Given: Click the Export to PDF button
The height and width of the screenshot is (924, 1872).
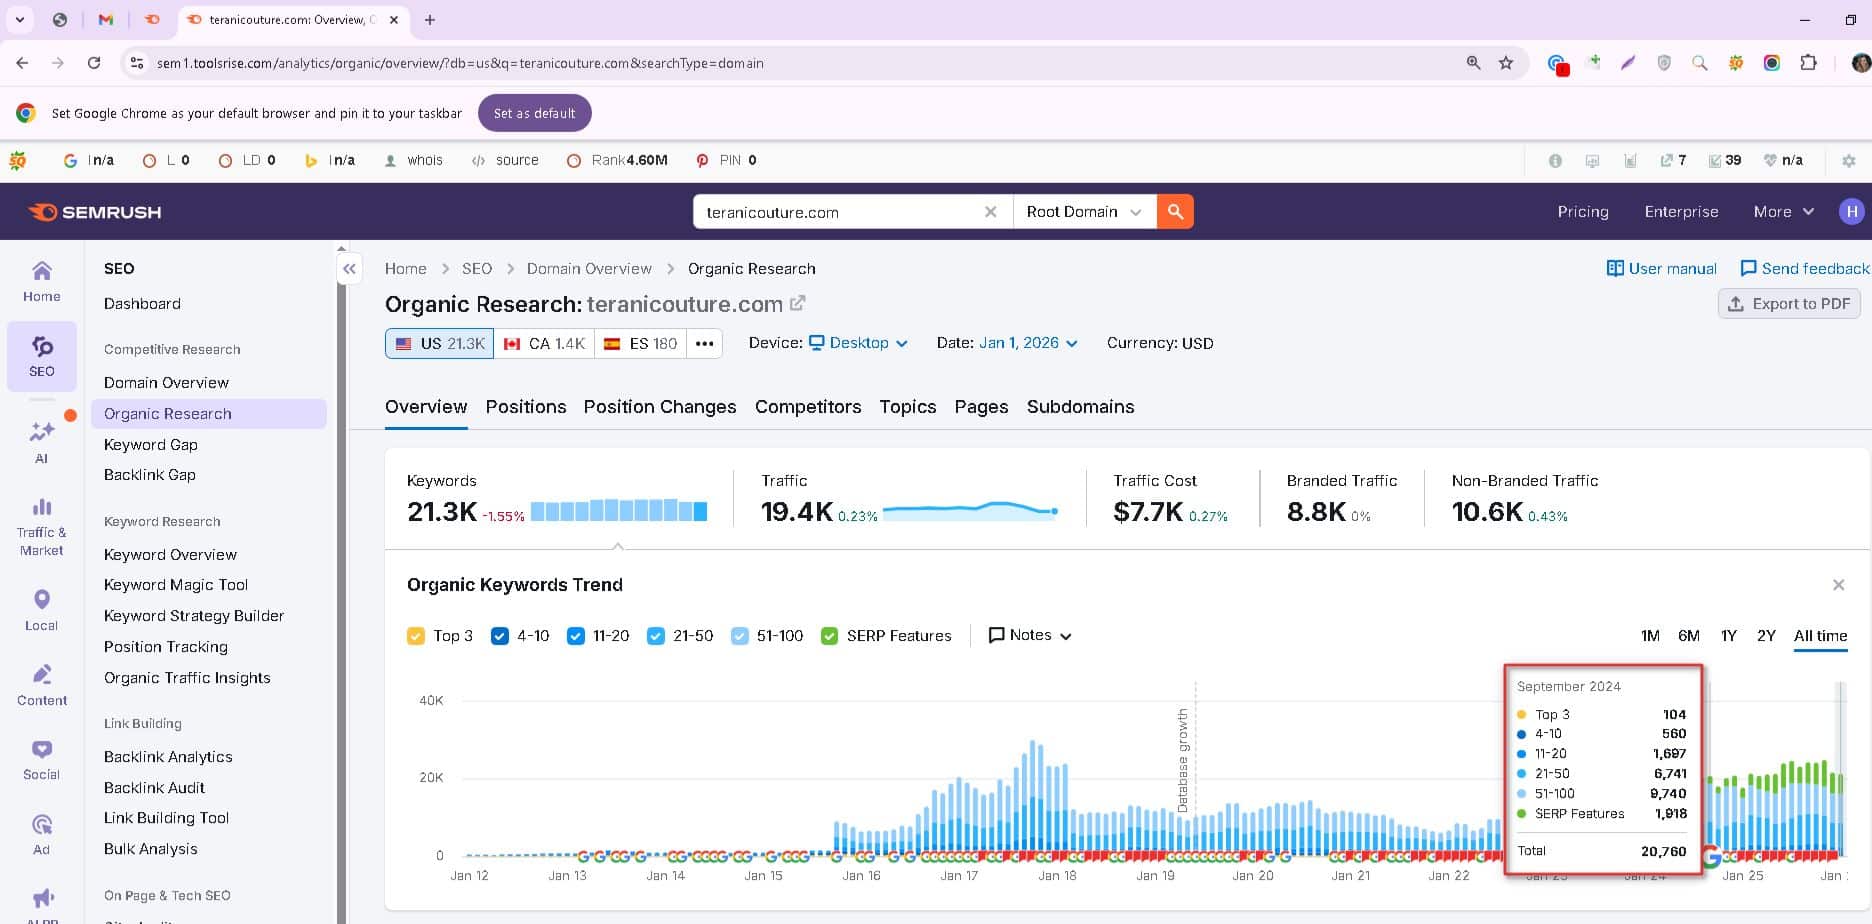Looking at the screenshot, I should click(1789, 304).
